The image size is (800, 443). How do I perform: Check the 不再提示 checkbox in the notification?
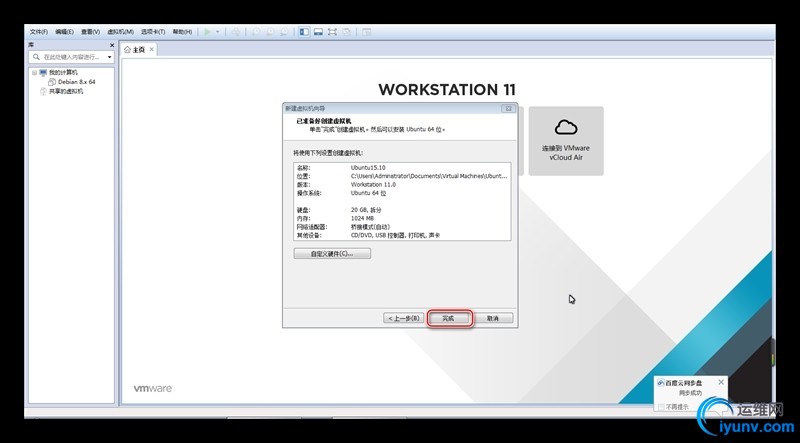[662, 407]
